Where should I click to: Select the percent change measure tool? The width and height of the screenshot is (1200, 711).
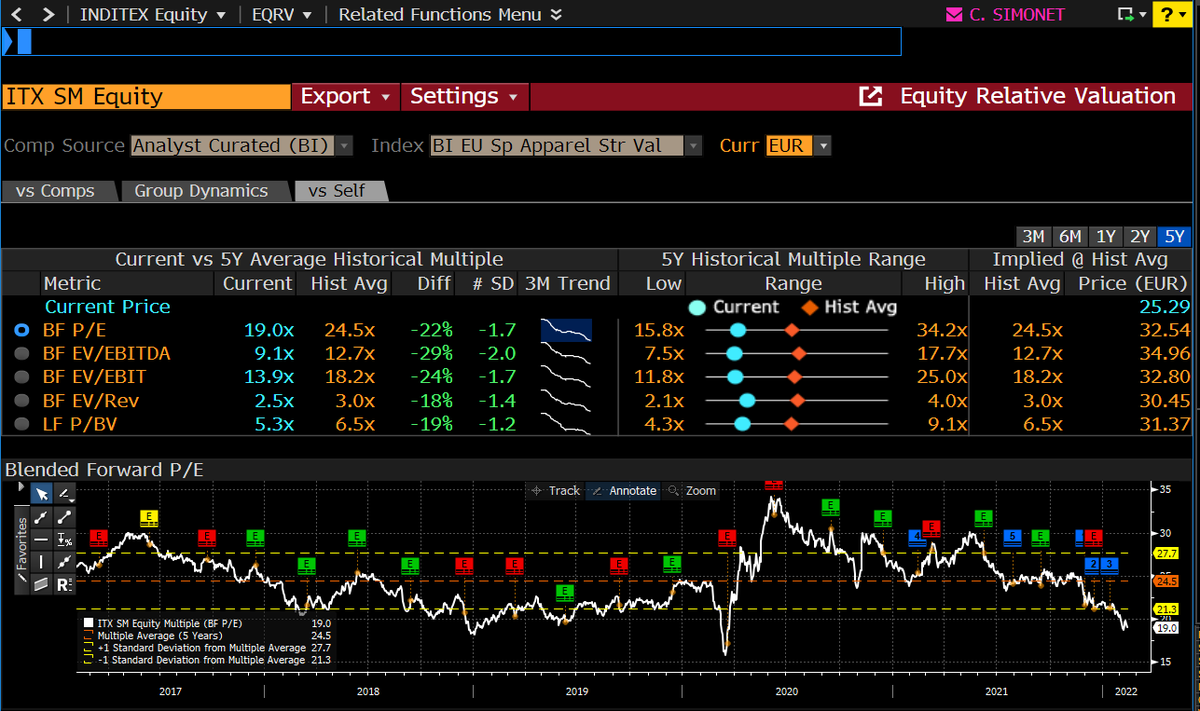click(64, 539)
